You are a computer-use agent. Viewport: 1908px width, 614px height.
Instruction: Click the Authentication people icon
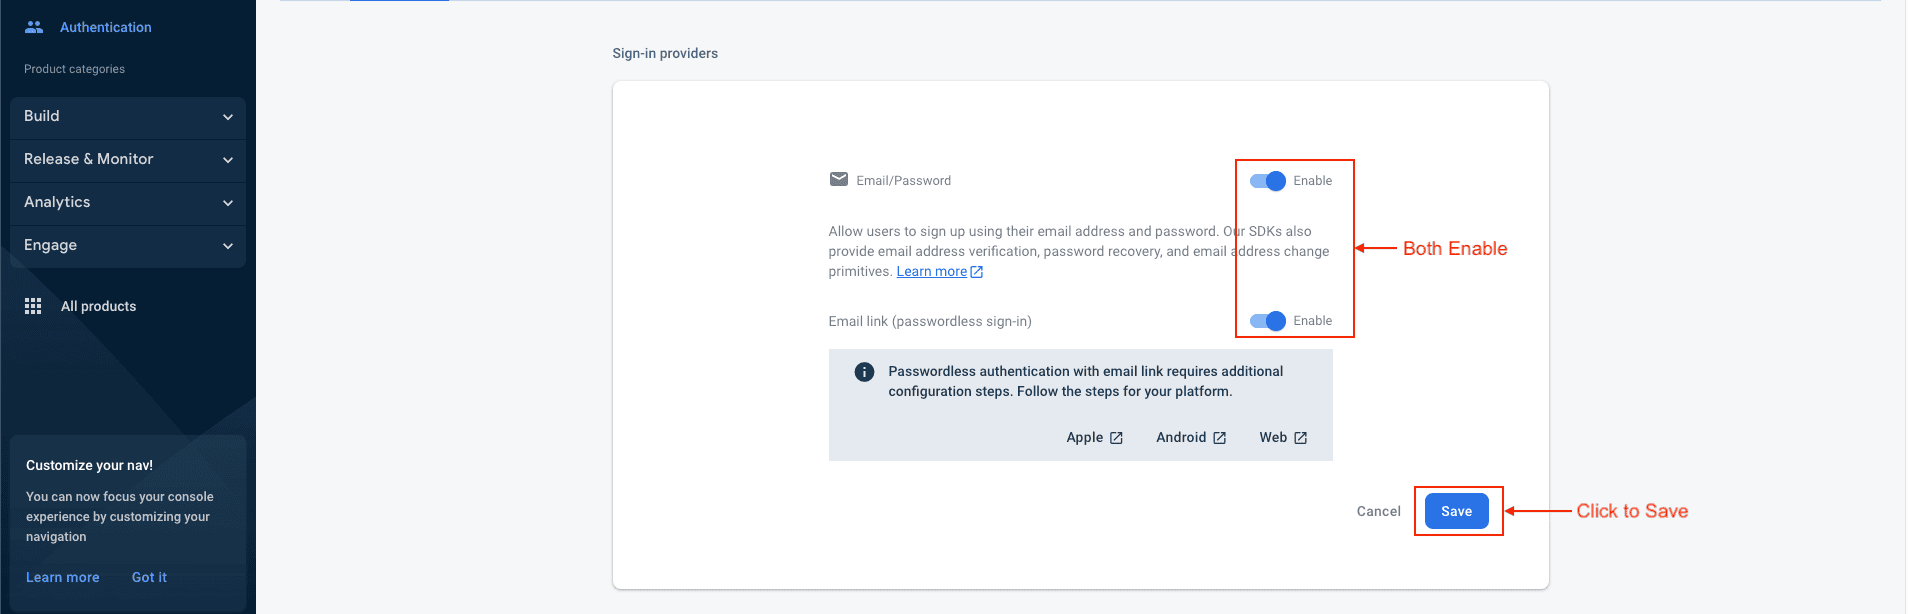pyautogui.click(x=34, y=27)
